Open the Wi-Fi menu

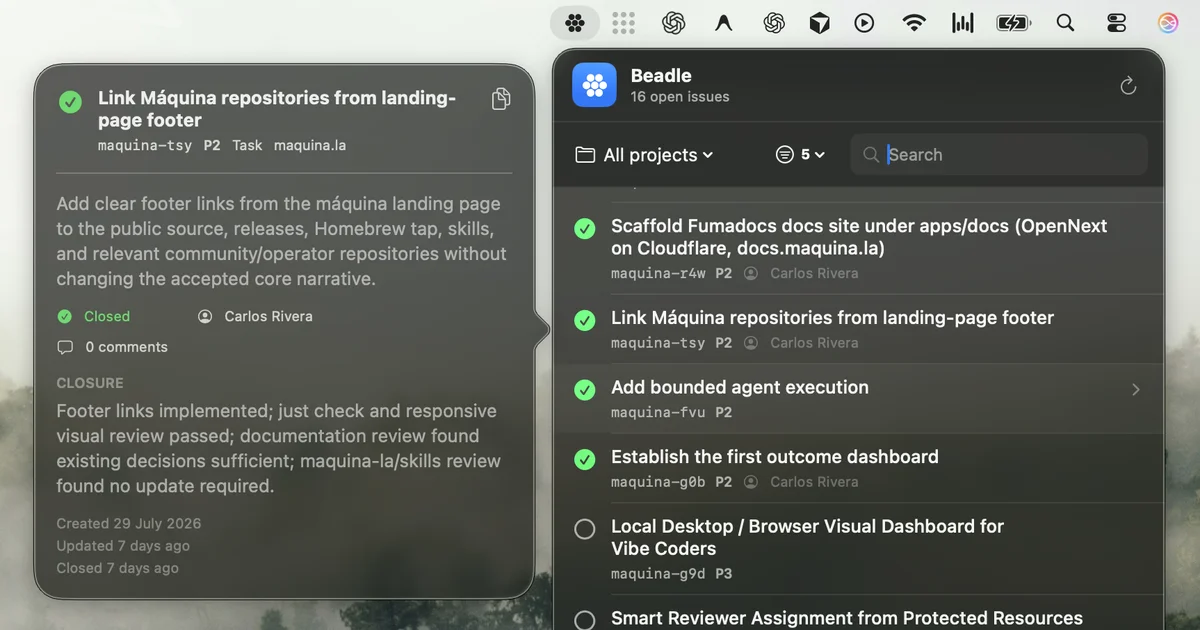point(913,22)
